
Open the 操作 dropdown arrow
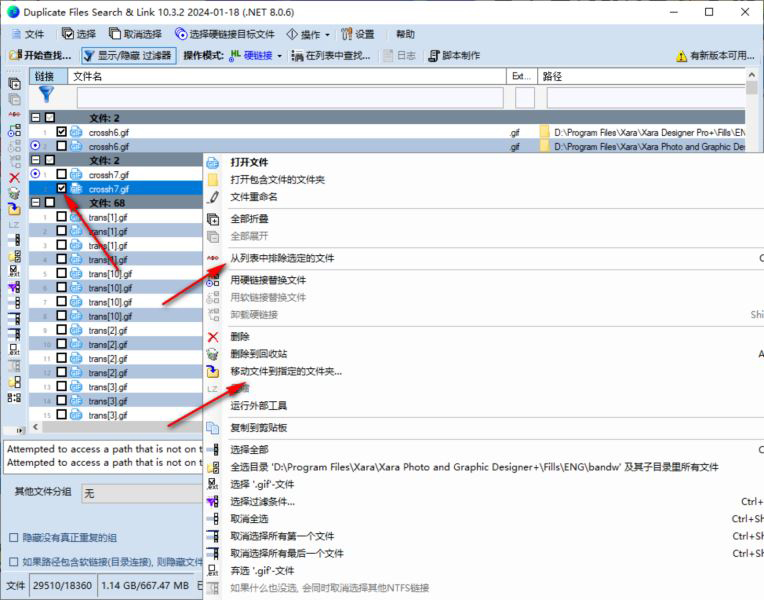pos(327,35)
